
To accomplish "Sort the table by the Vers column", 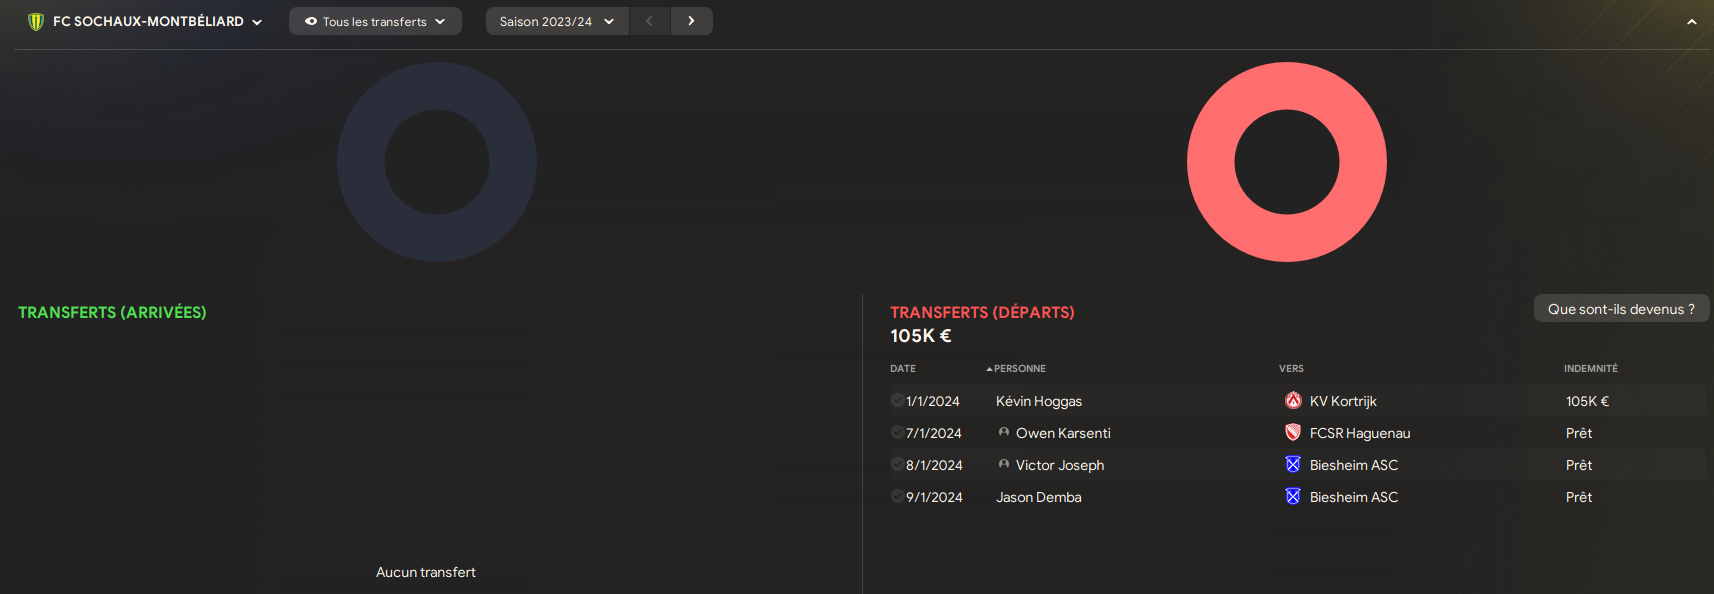I will [1291, 369].
